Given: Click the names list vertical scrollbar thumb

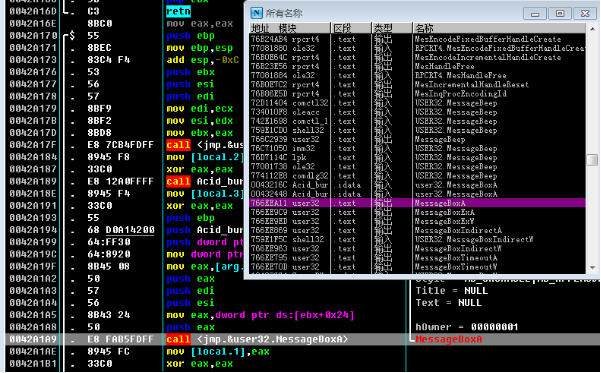Looking at the screenshot, I should click(593, 160).
